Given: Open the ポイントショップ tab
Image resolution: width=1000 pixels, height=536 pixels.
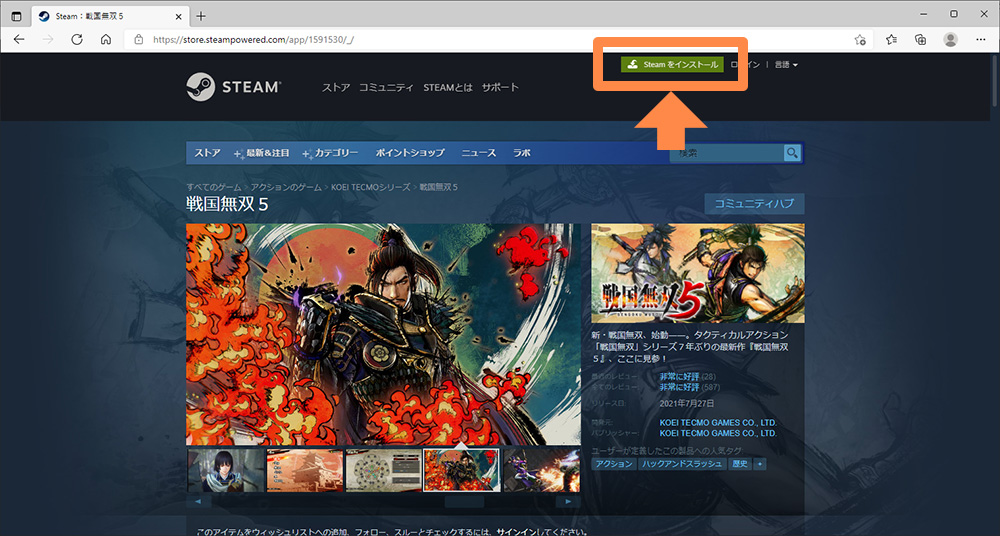Looking at the screenshot, I should 410,153.
